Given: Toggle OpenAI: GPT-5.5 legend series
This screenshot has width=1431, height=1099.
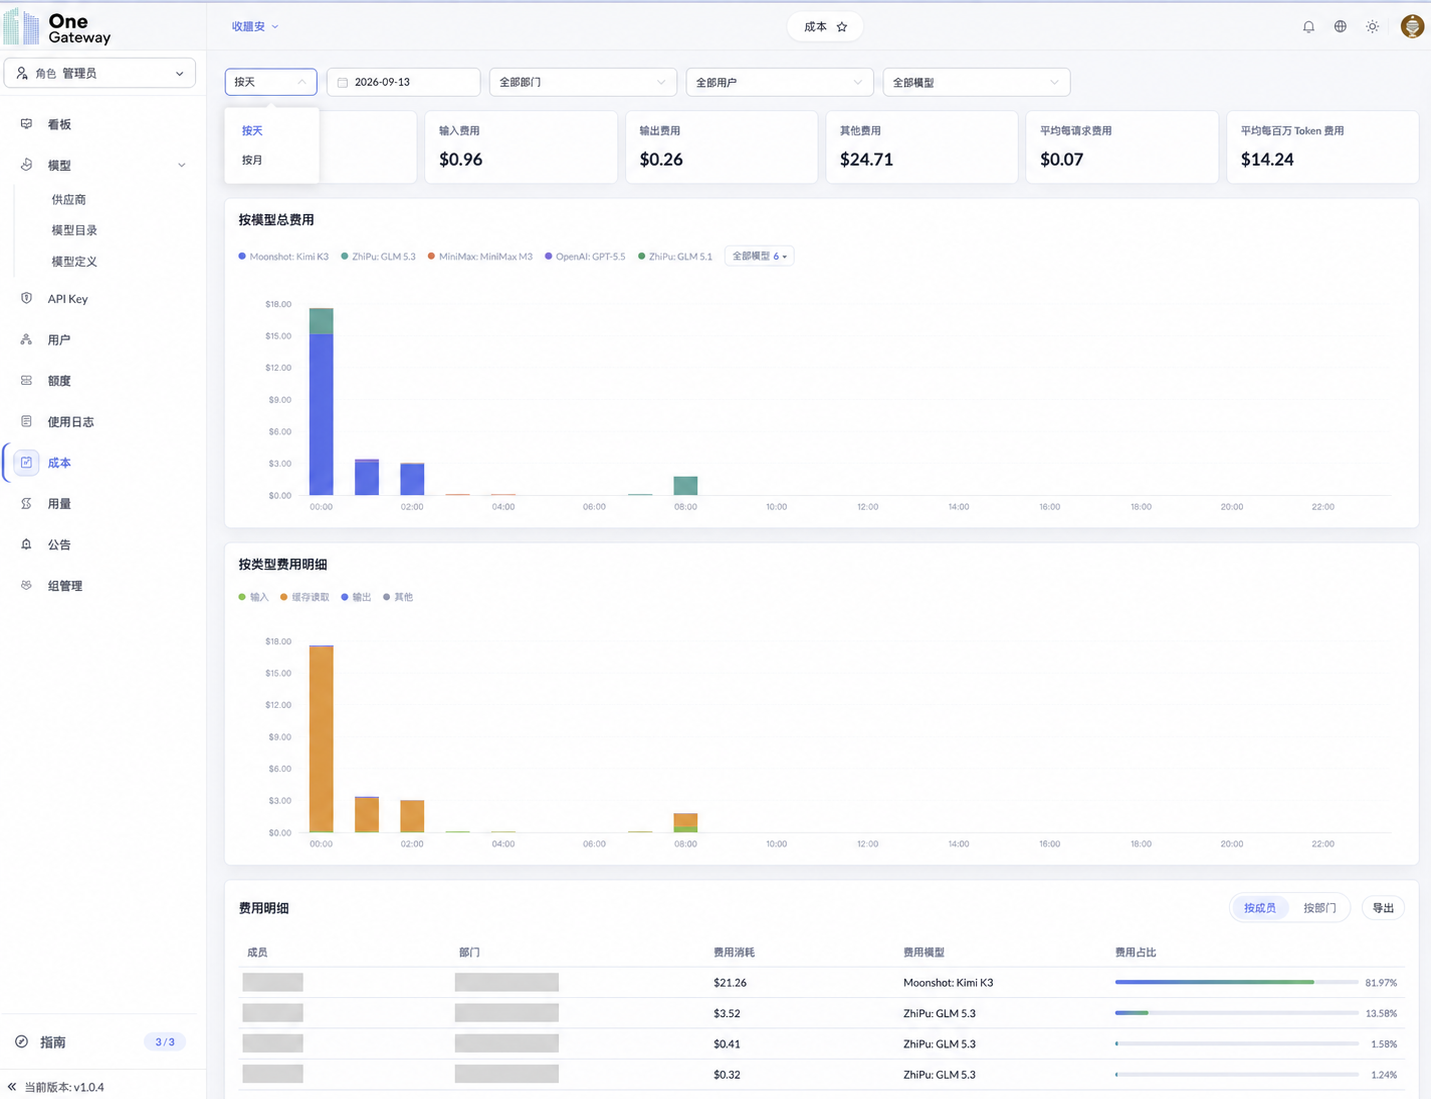Looking at the screenshot, I should click(x=585, y=257).
